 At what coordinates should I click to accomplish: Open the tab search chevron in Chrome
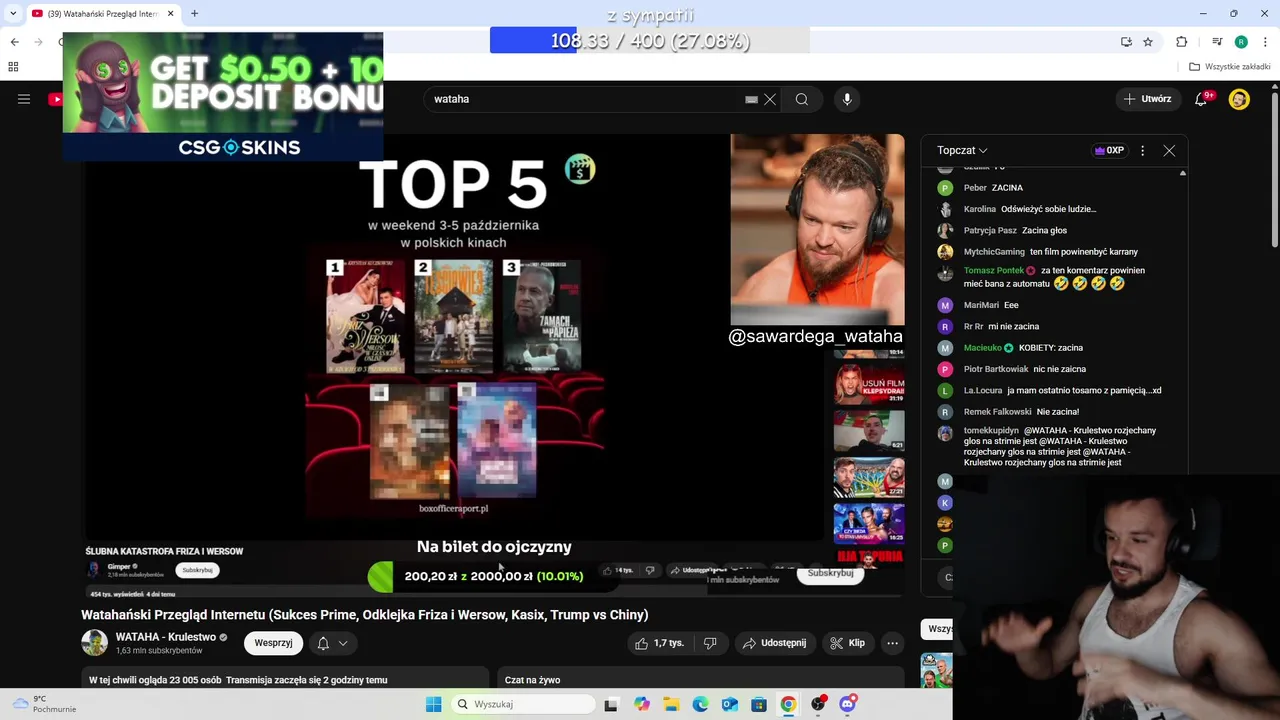coord(12,13)
